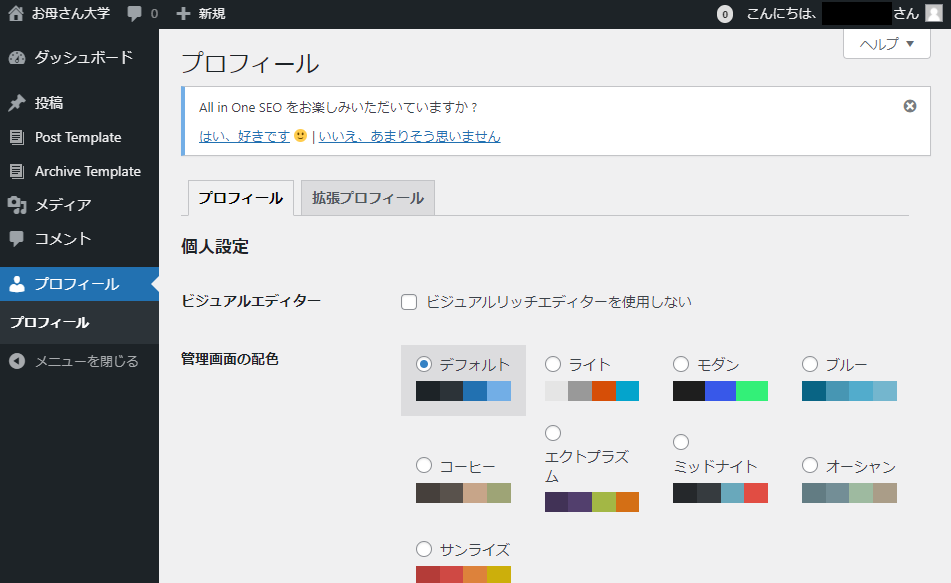Select the コーヒー color scheme radio
Viewport: 951px width, 583px height.
point(424,465)
